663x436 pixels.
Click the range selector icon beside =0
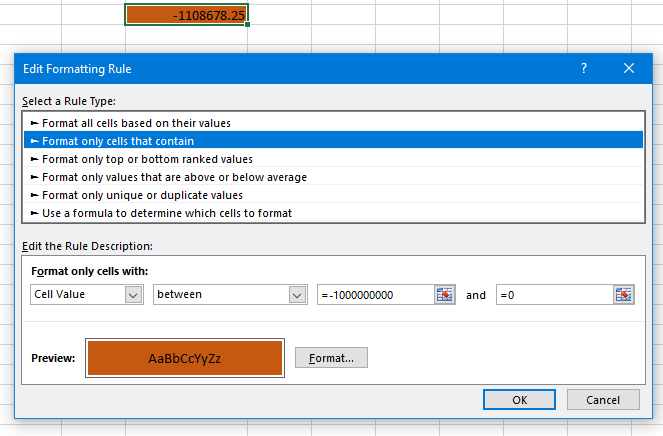[x=624, y=294]
